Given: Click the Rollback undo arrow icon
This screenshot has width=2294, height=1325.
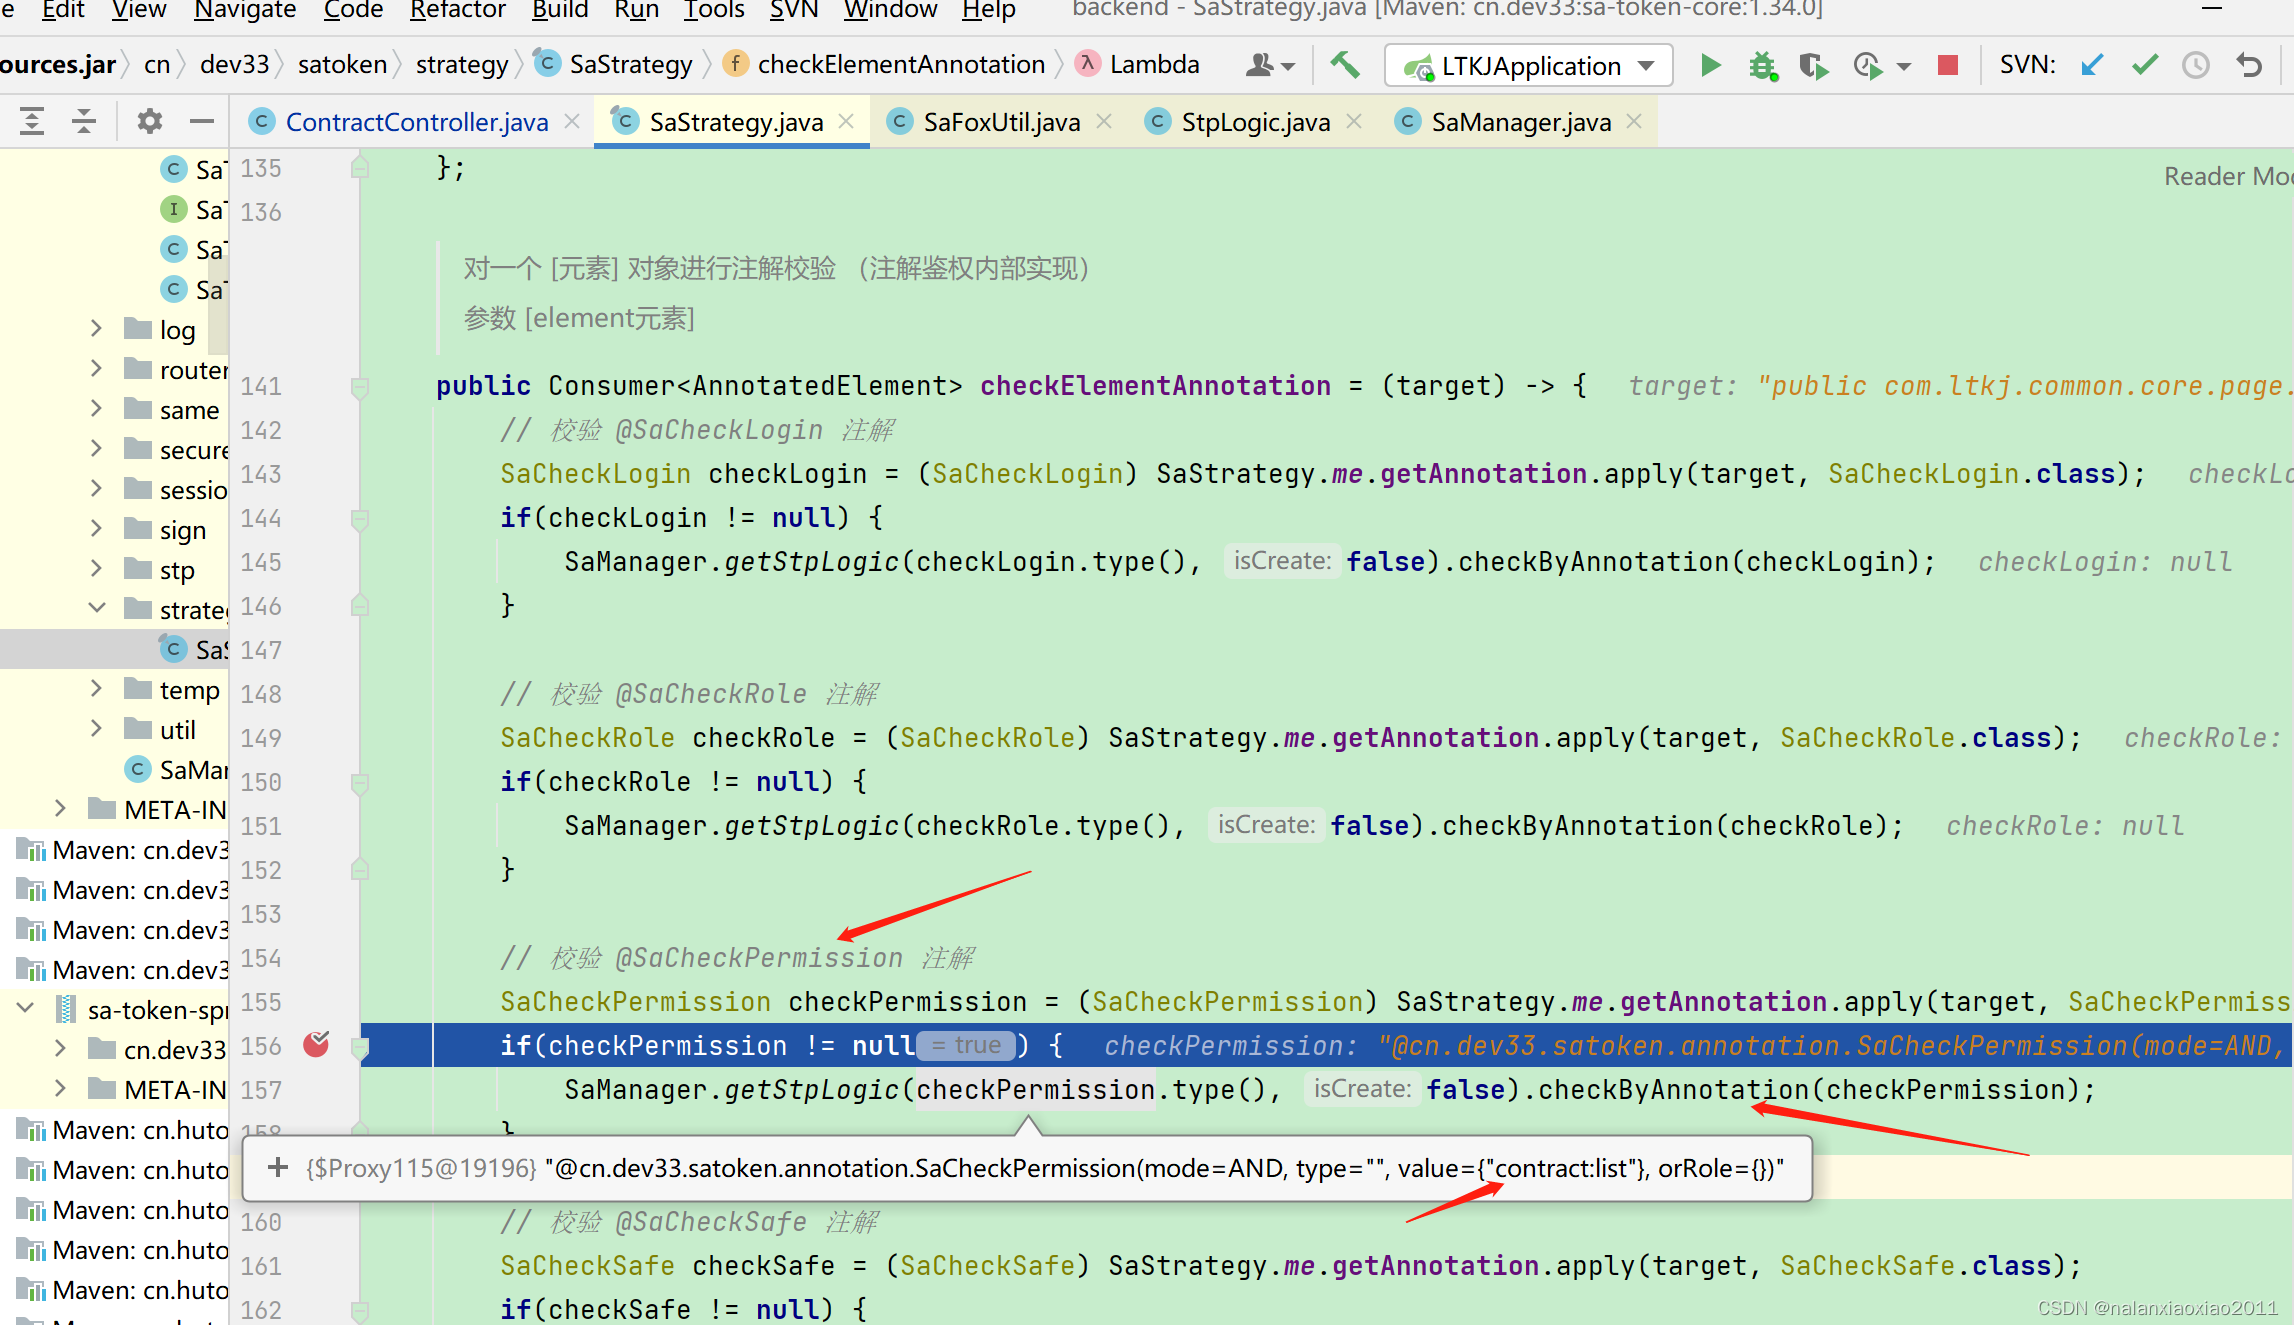Looking at the screenshot, I should pyautogui.click(x=2249, y=66).
